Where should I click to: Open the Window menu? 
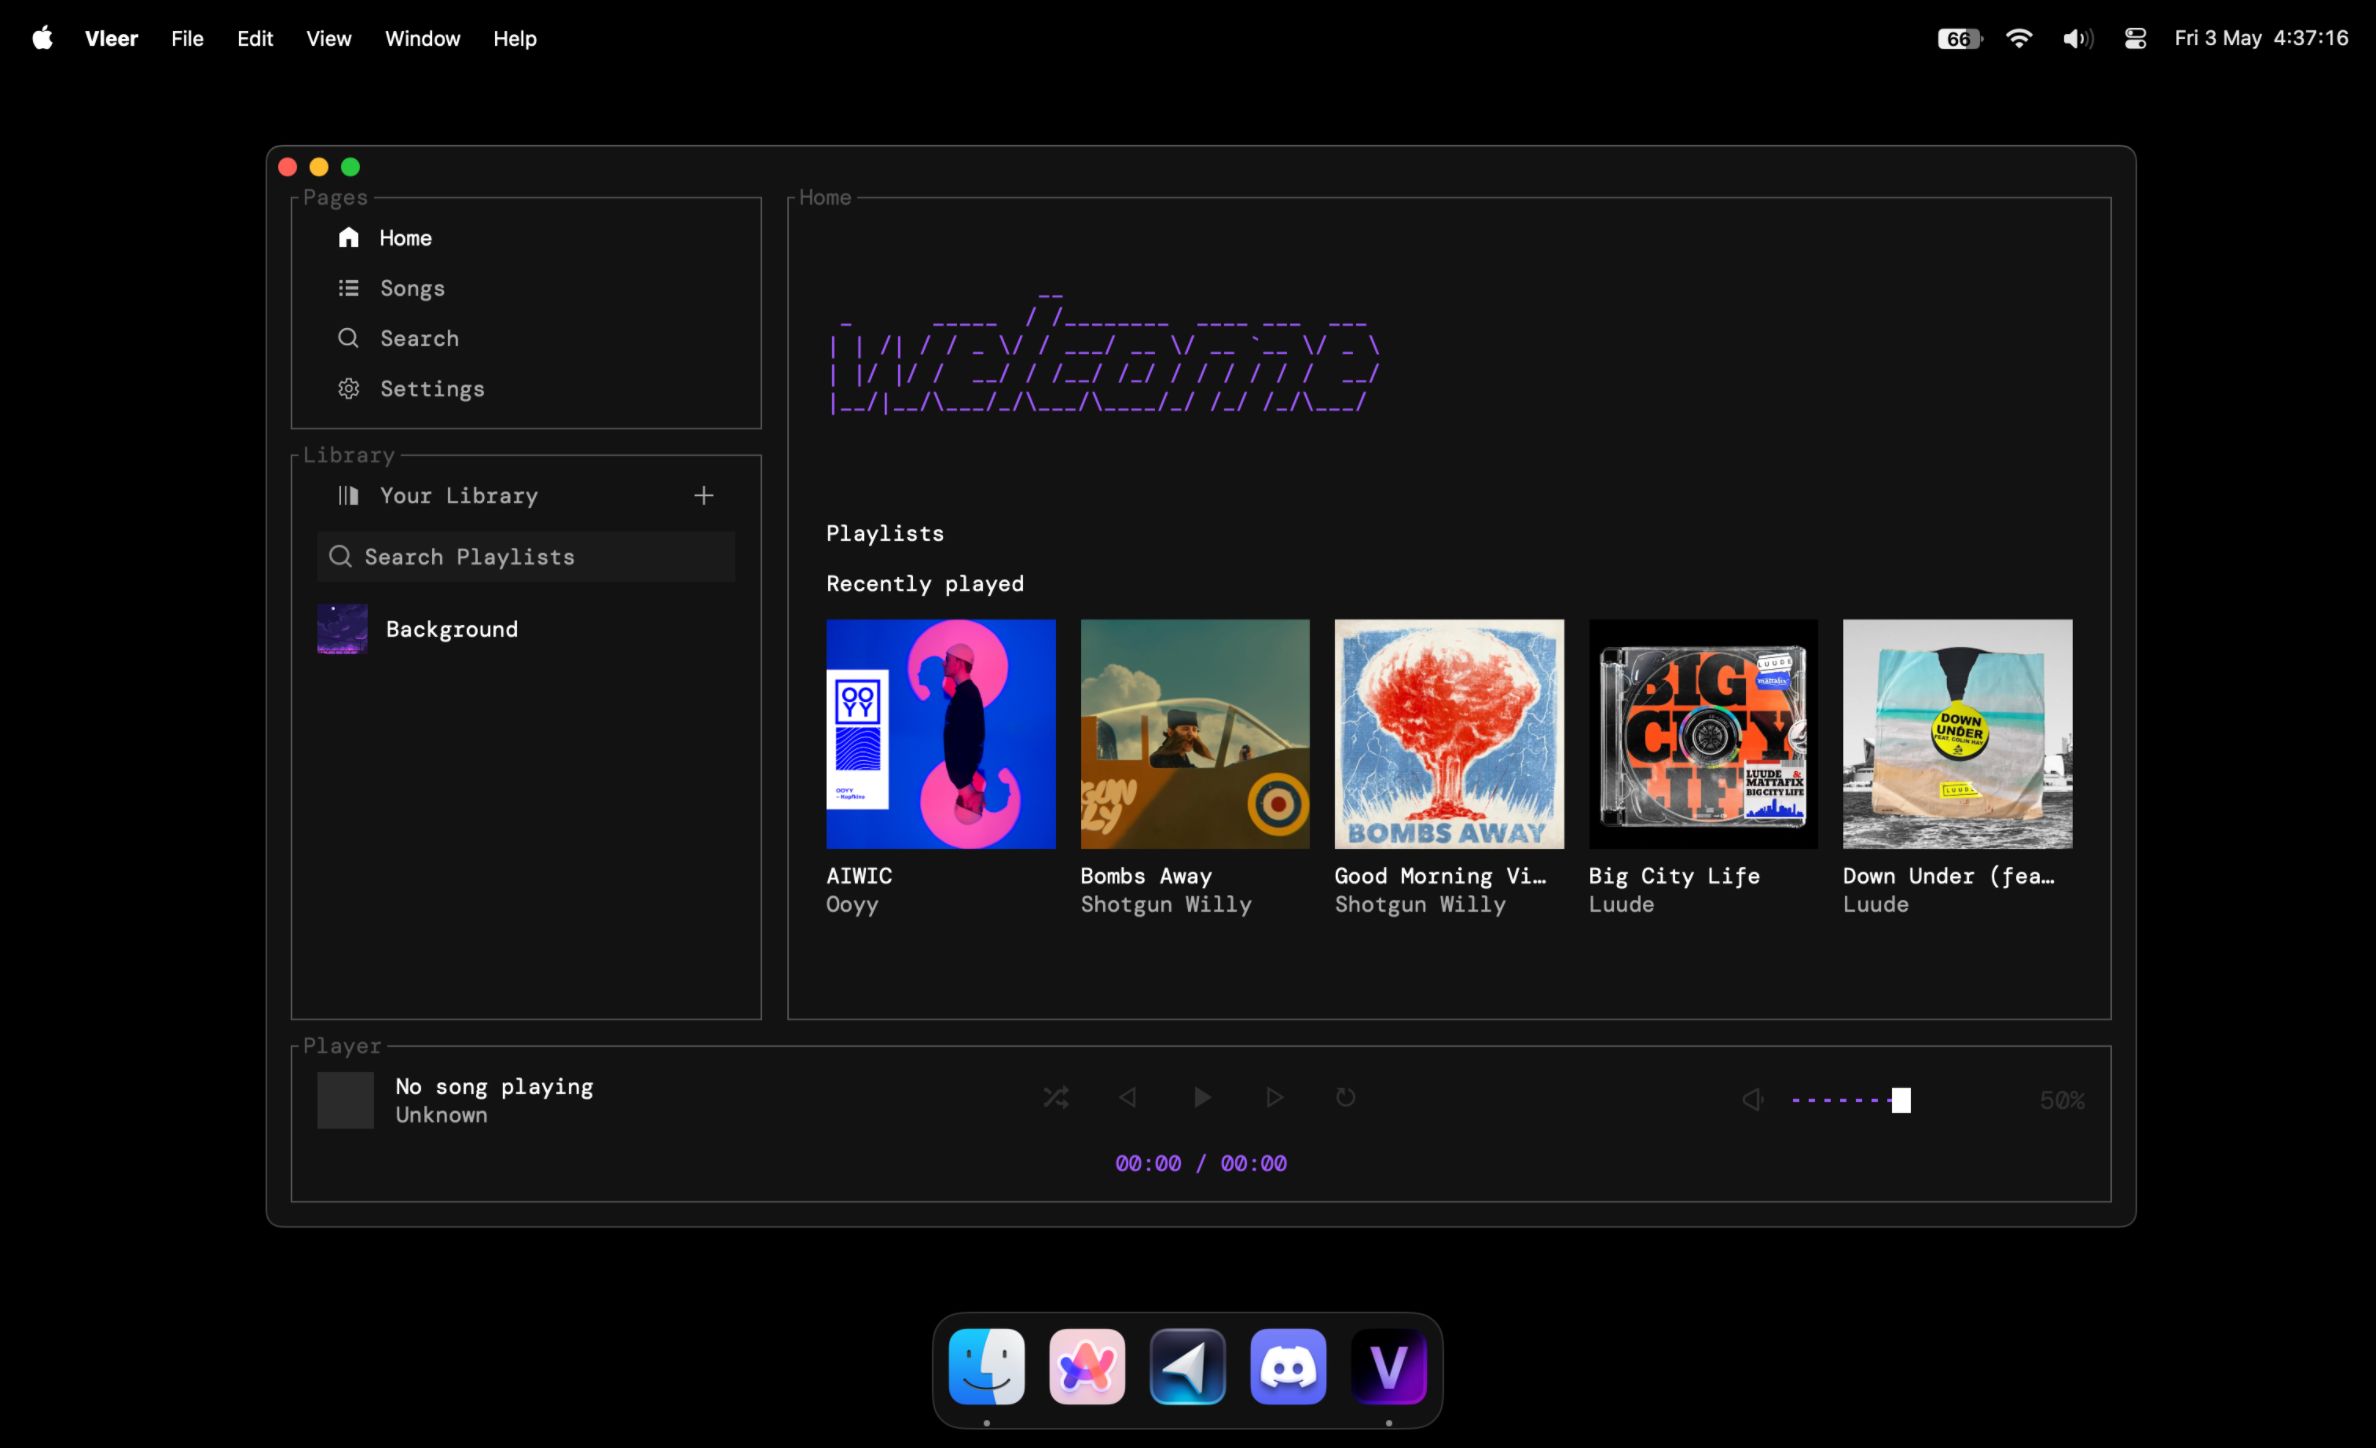[x=422, y=38]
